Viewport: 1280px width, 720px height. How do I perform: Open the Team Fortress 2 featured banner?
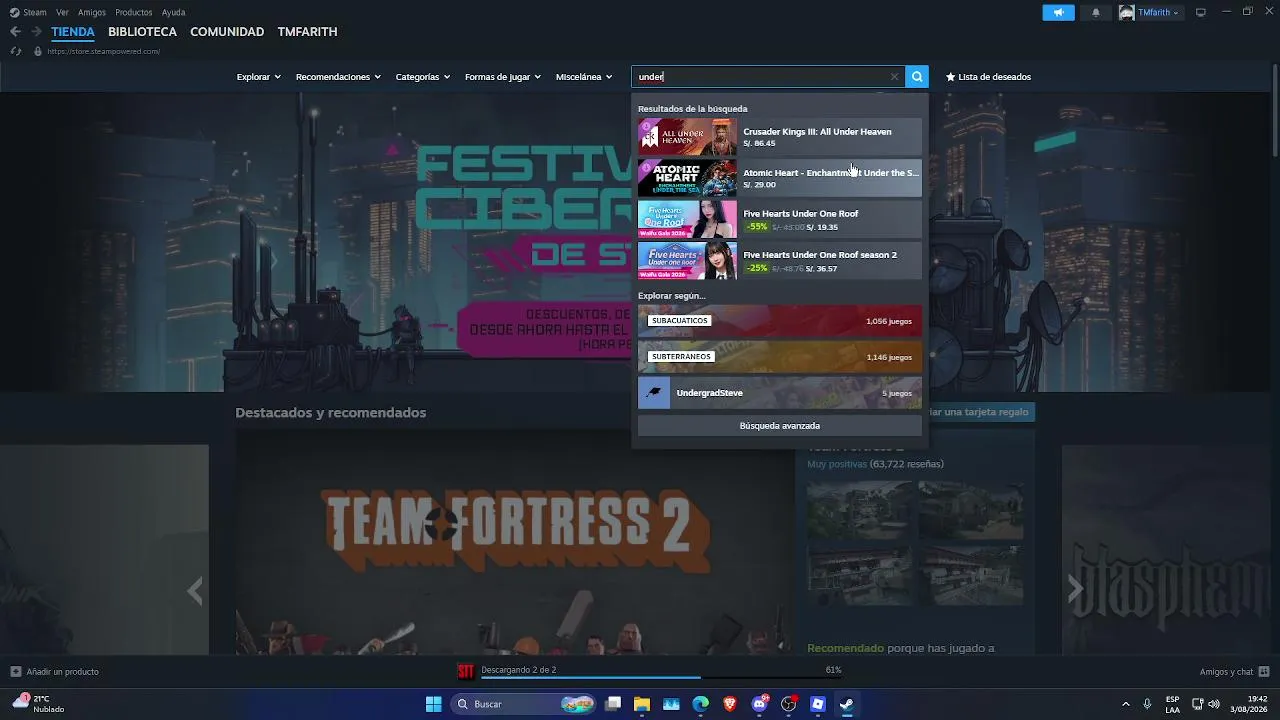[x=515, y=543]
